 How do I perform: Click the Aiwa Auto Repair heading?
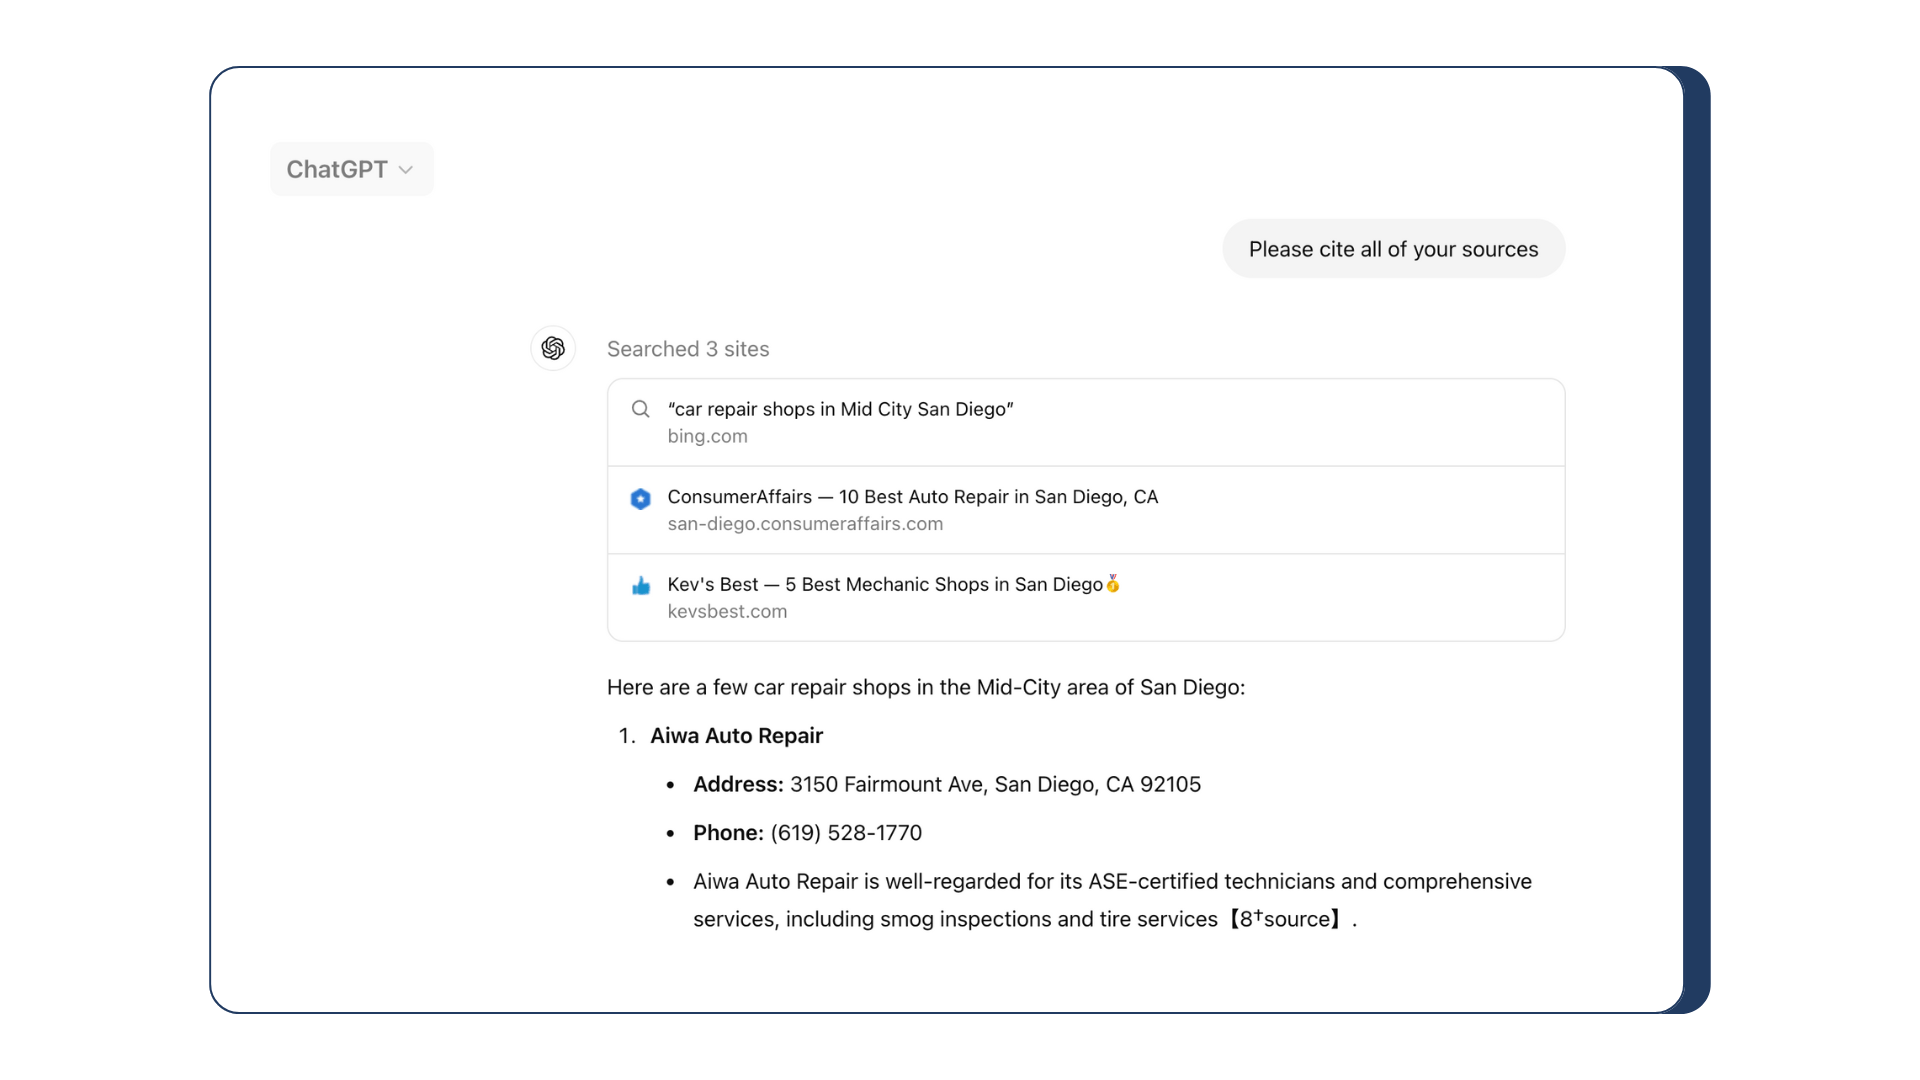736,736
